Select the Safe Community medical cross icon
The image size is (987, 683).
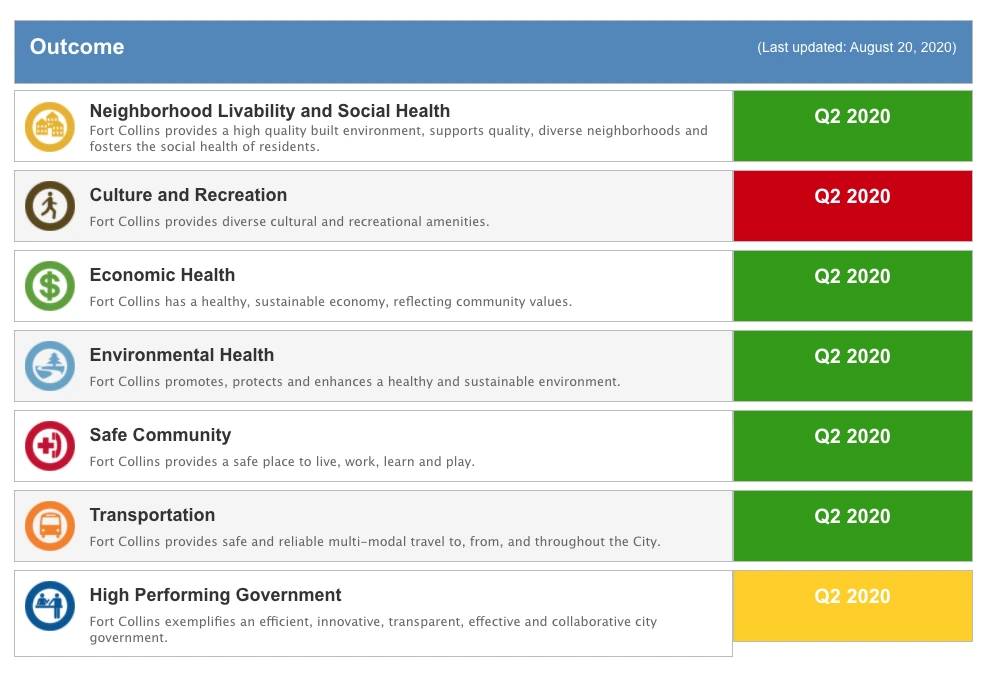49,446
